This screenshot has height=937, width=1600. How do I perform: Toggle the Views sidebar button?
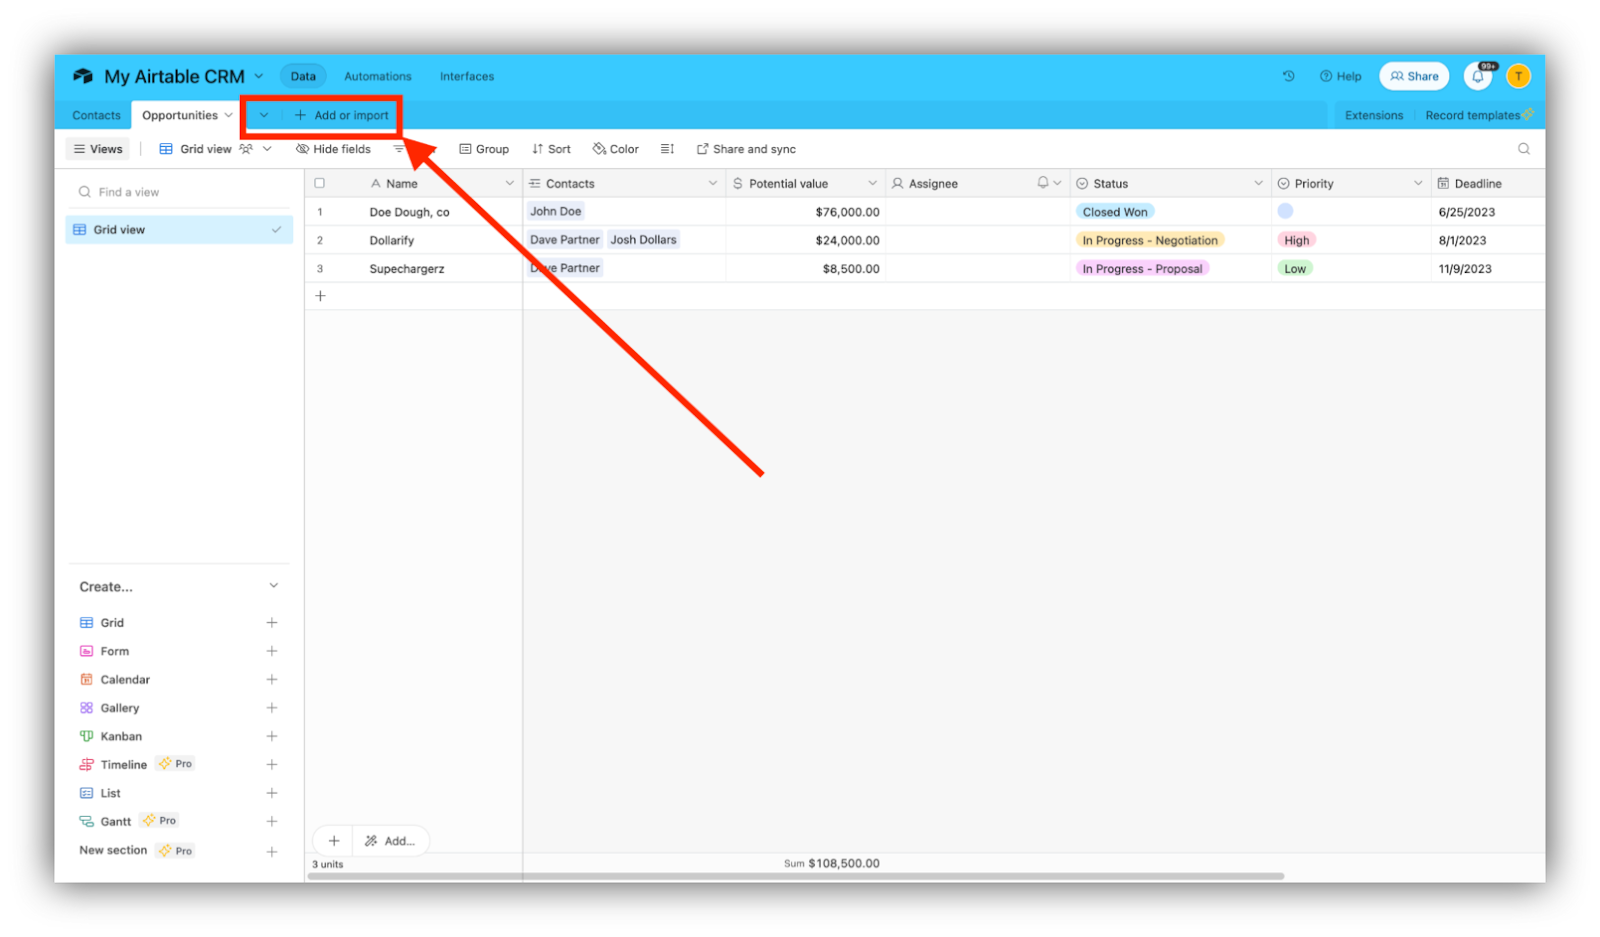tap(98, 149)
